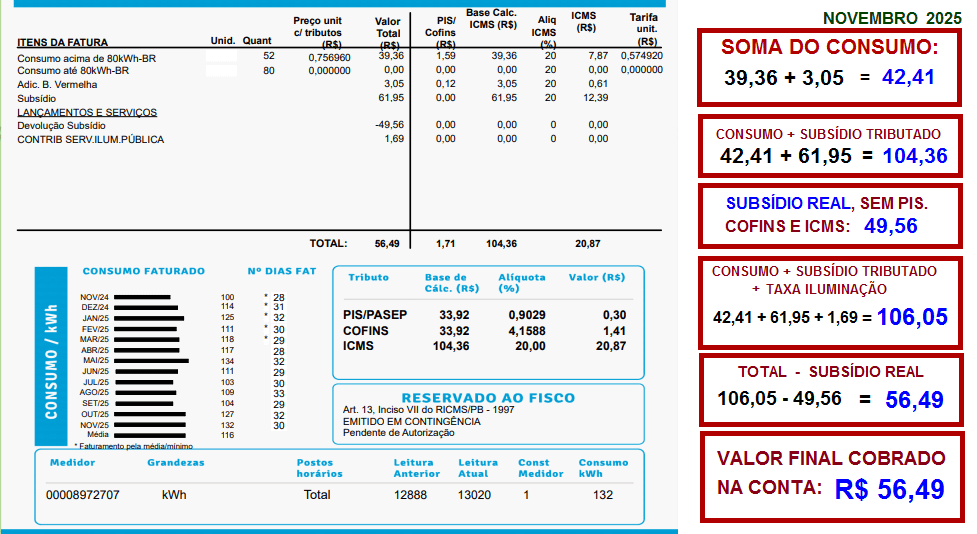This screenshot has width=977, height=534.
Task: Click the RESERVADO AO FISCO heading
Action: pos(488,398)
